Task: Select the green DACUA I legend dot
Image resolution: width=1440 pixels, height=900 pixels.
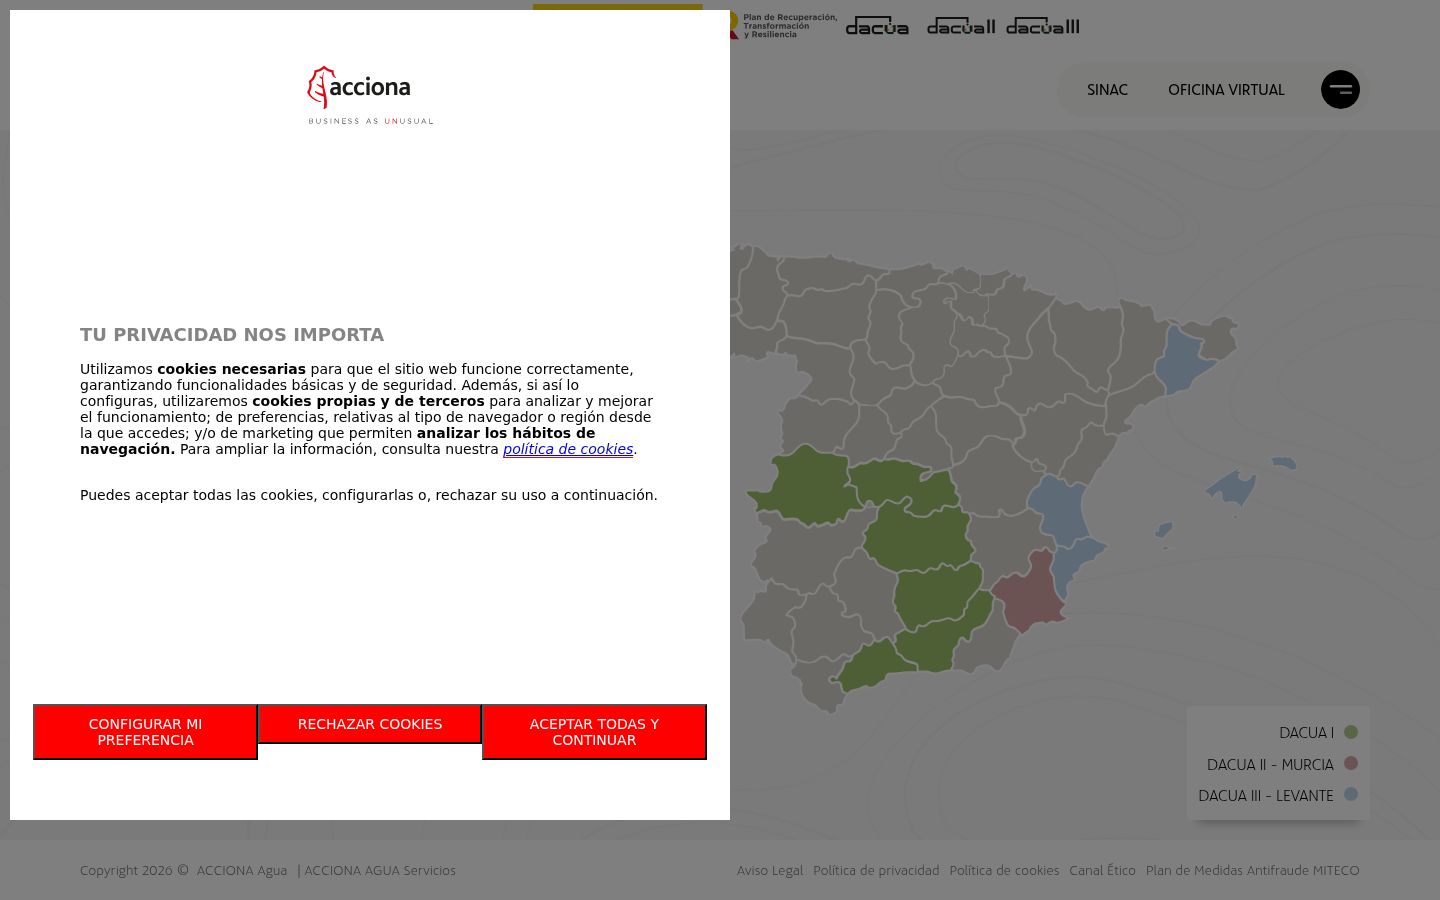Action: click(1351, 732)
